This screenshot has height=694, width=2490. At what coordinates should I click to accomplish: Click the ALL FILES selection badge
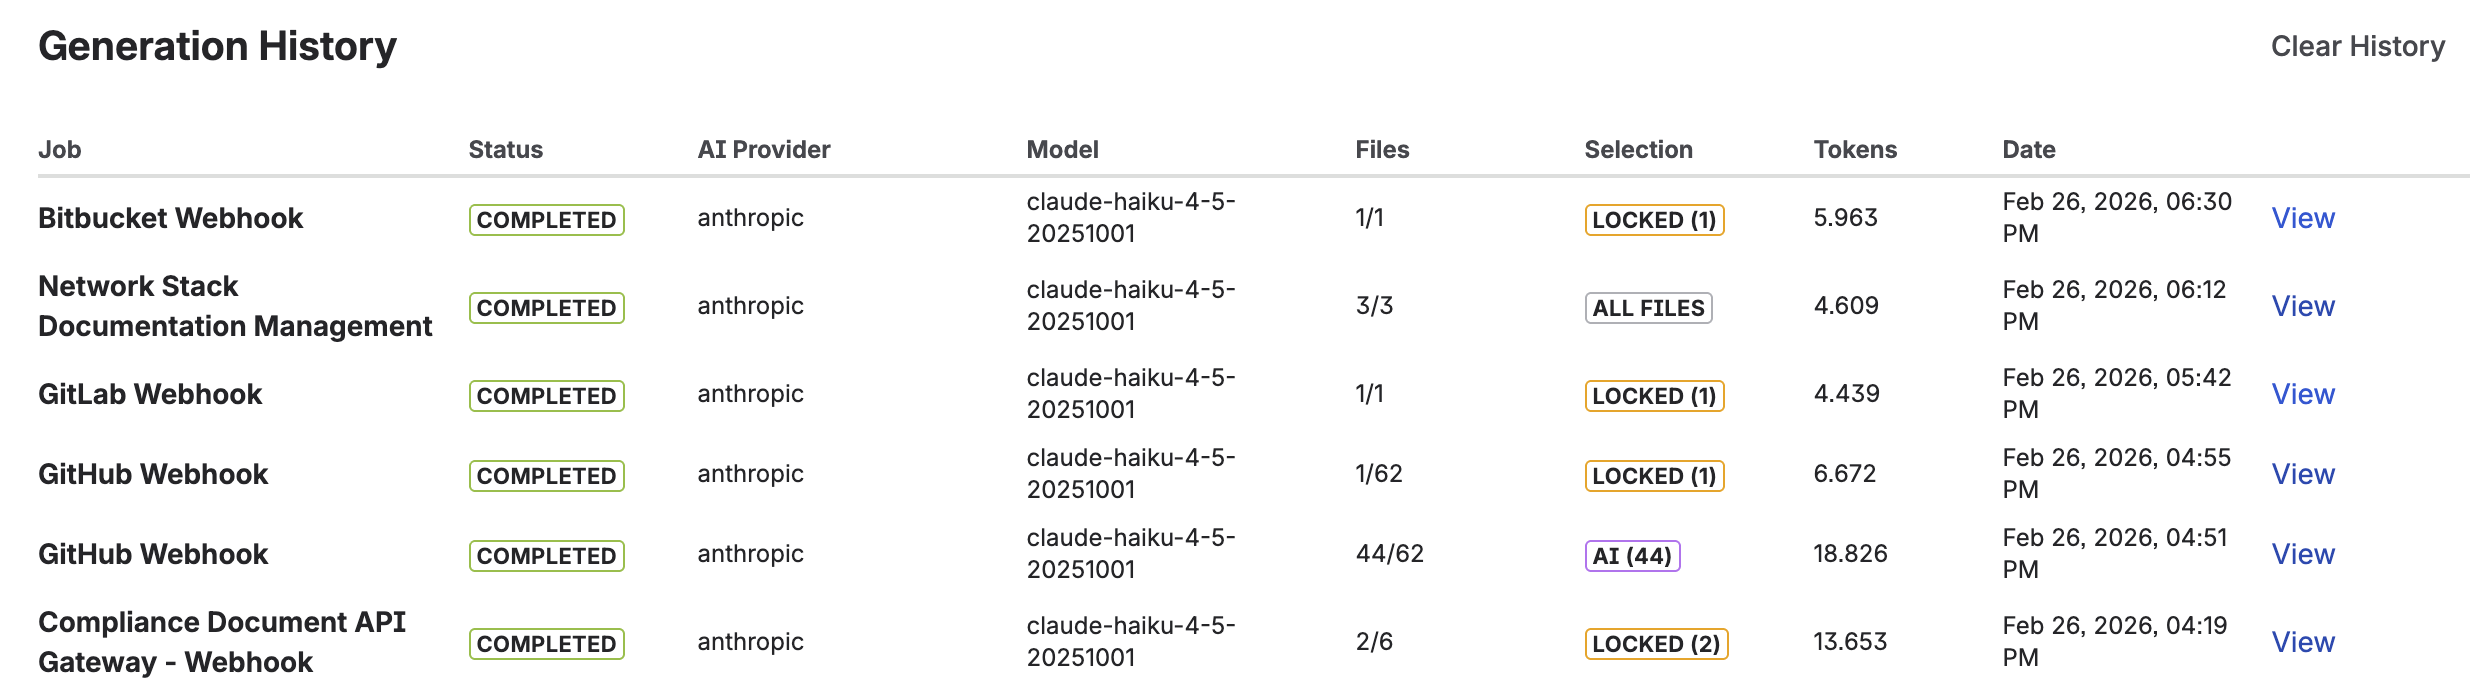(1648, 308)
